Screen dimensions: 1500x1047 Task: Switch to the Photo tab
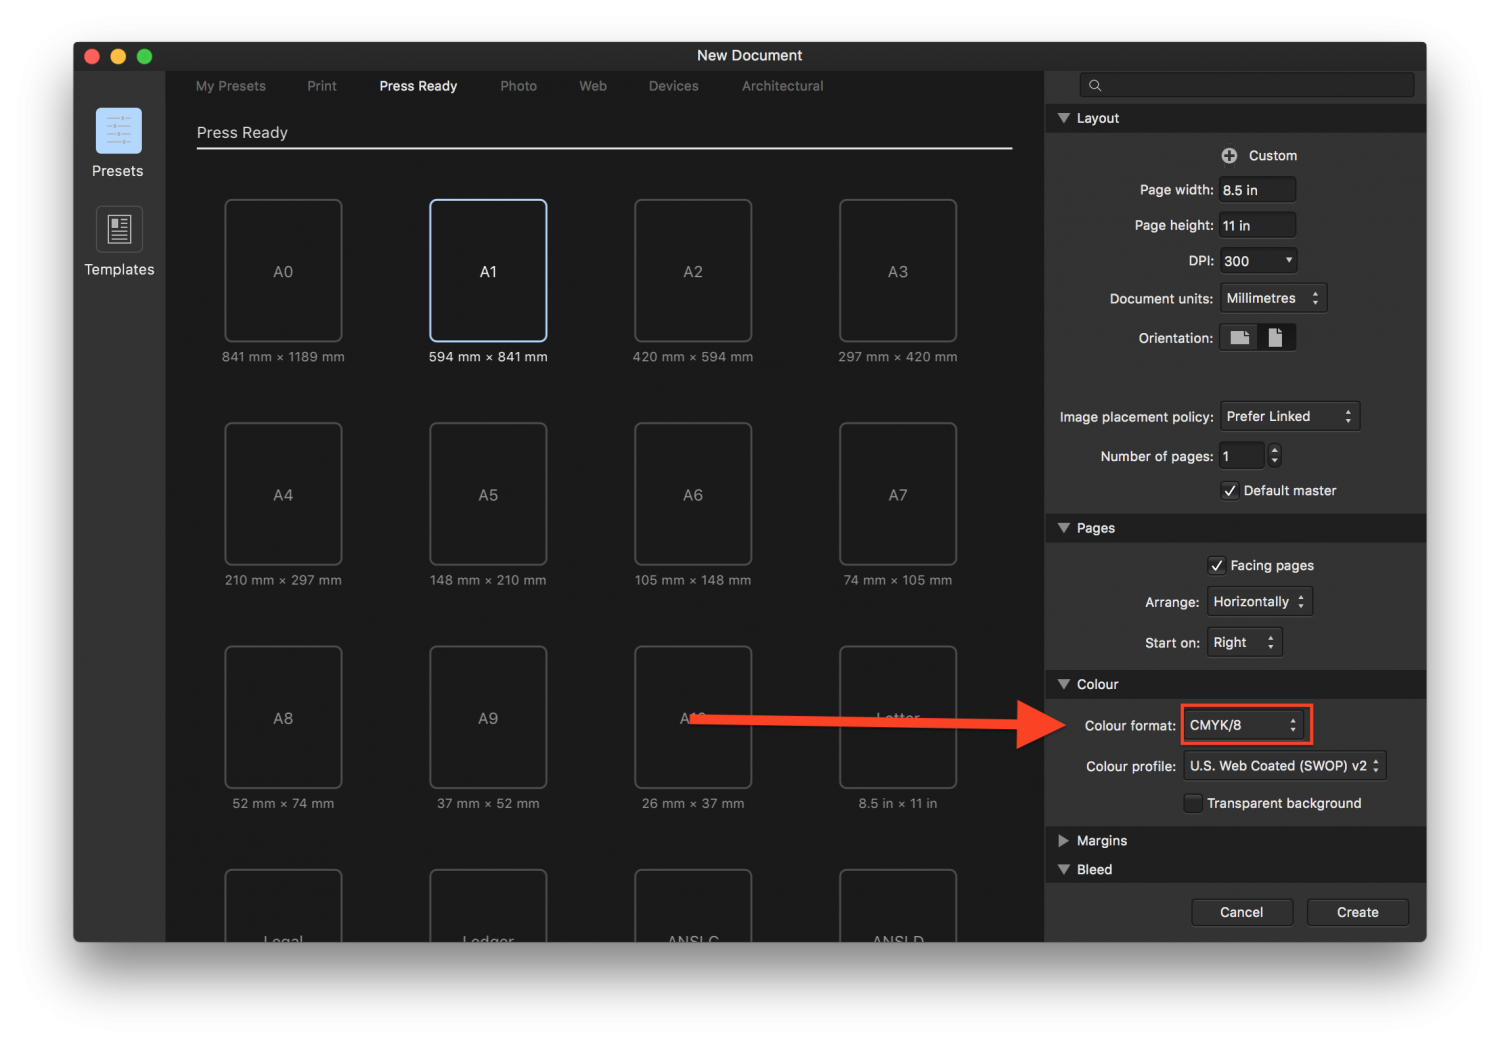pos(518,86)
